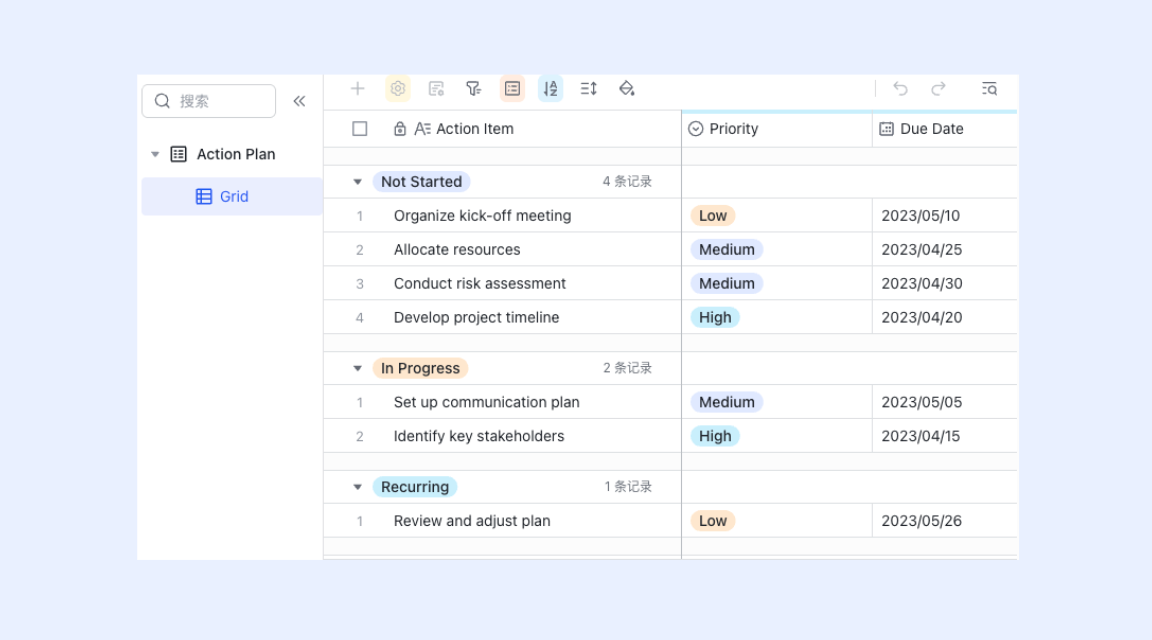Click Medium priority for communication plan

click(x=727, y=402)
